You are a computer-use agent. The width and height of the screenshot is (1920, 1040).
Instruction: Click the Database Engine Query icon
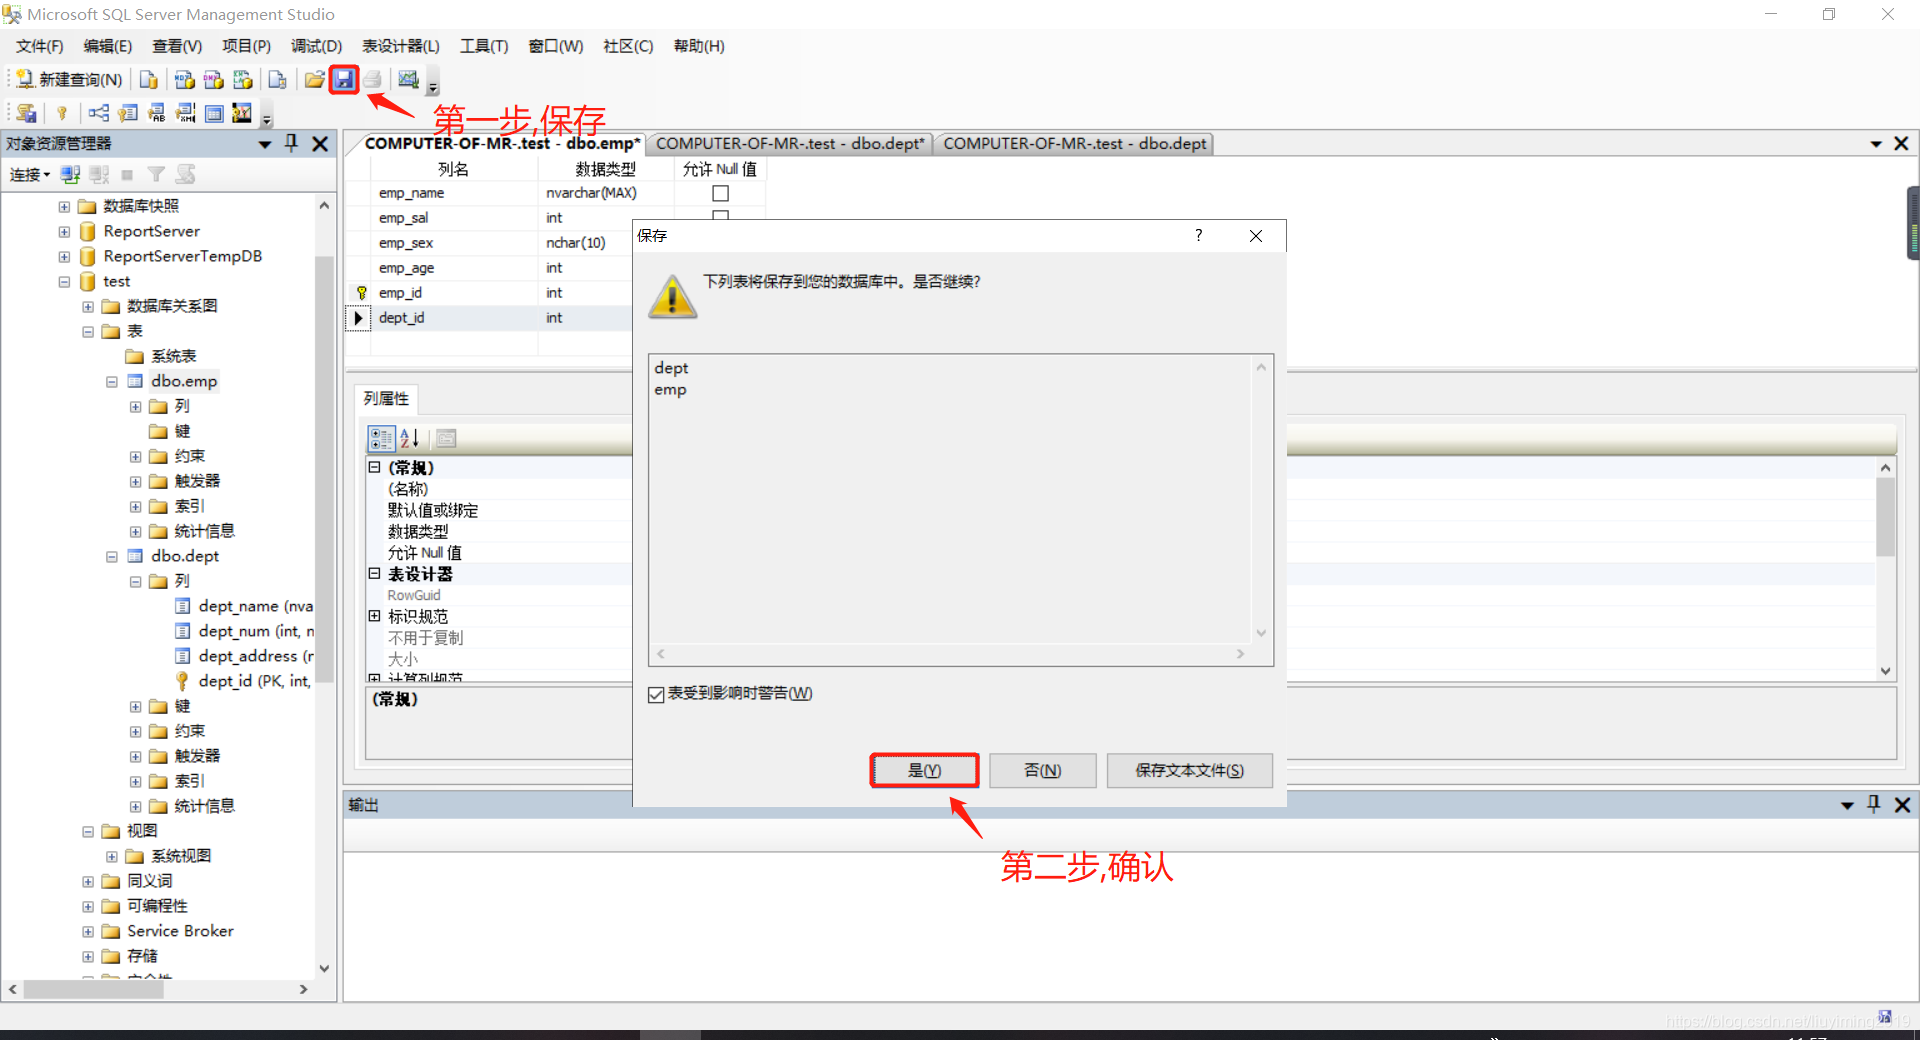click(x=149, y=80)
